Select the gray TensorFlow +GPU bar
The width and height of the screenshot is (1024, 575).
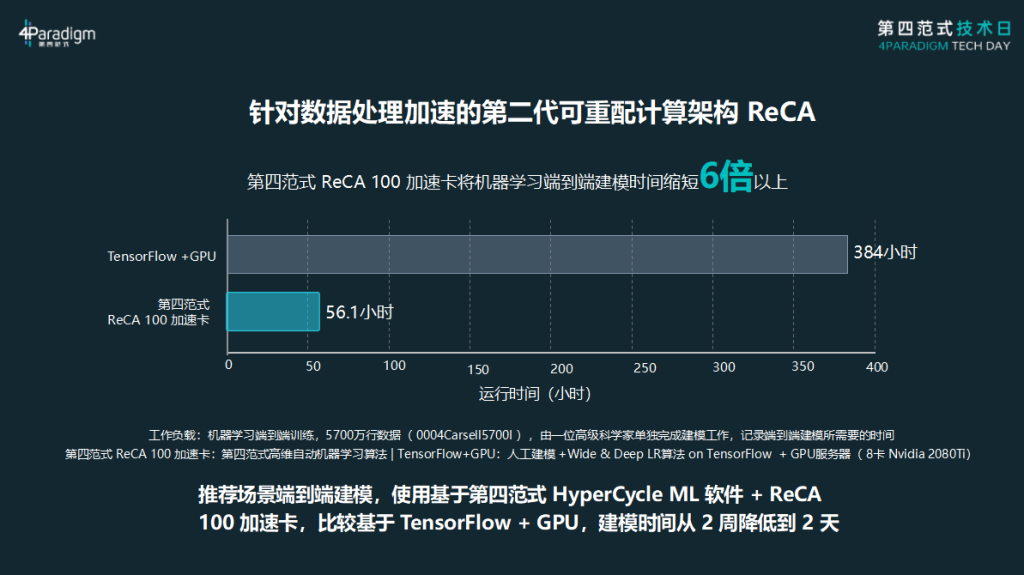pyautogui.click(x=537, y=254)
